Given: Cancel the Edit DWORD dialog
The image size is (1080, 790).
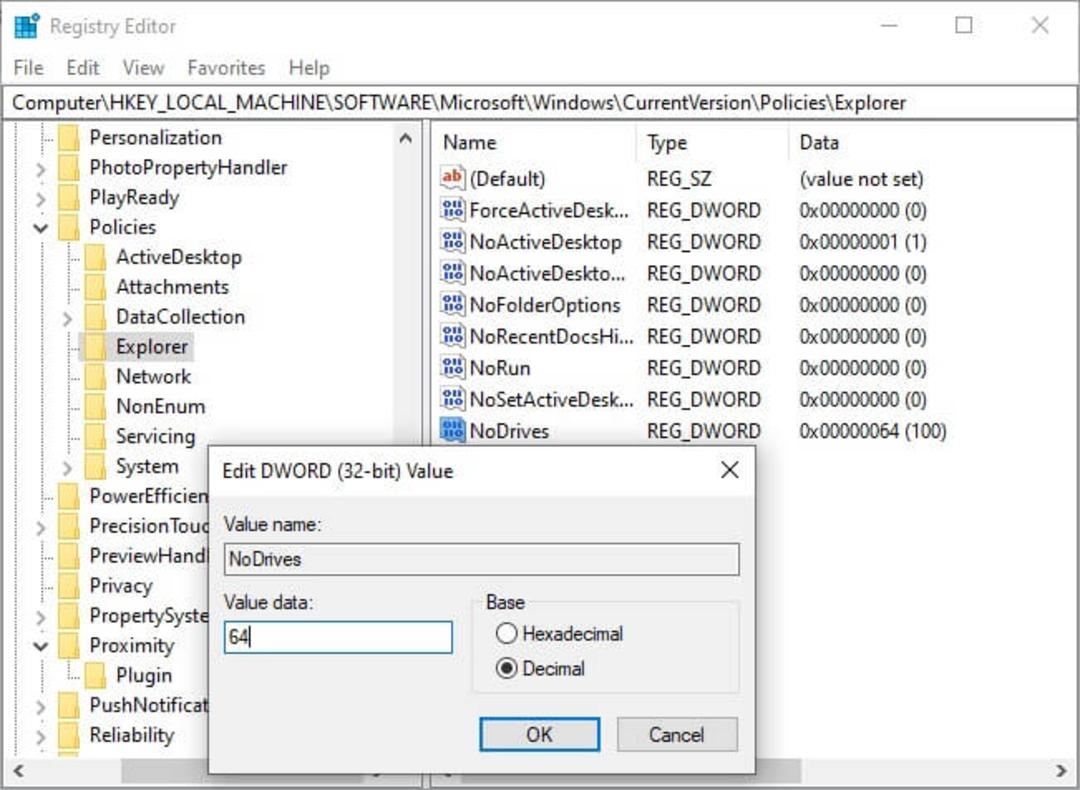Looking at the screenshot, I should (x=676, y=734).
